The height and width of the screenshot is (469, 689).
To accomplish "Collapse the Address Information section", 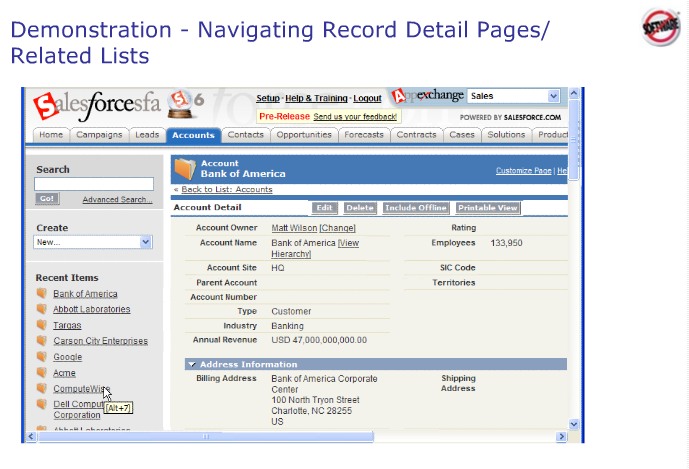I will click(x=192, y=365).
